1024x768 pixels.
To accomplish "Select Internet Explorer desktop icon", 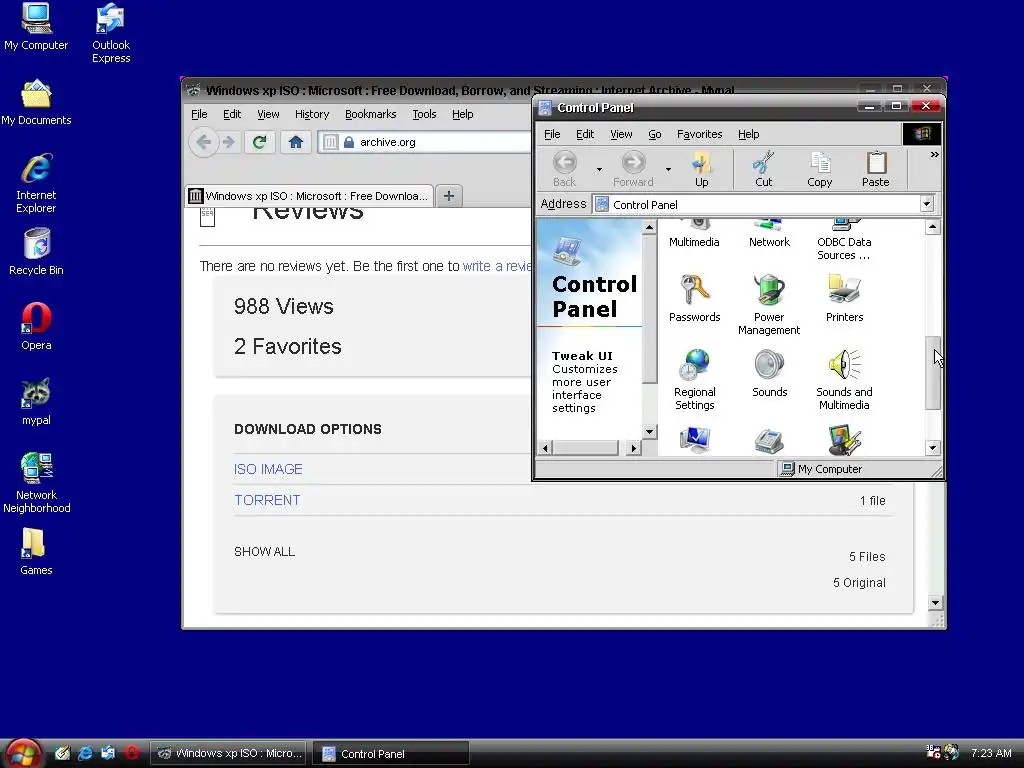I will point(36,184).
